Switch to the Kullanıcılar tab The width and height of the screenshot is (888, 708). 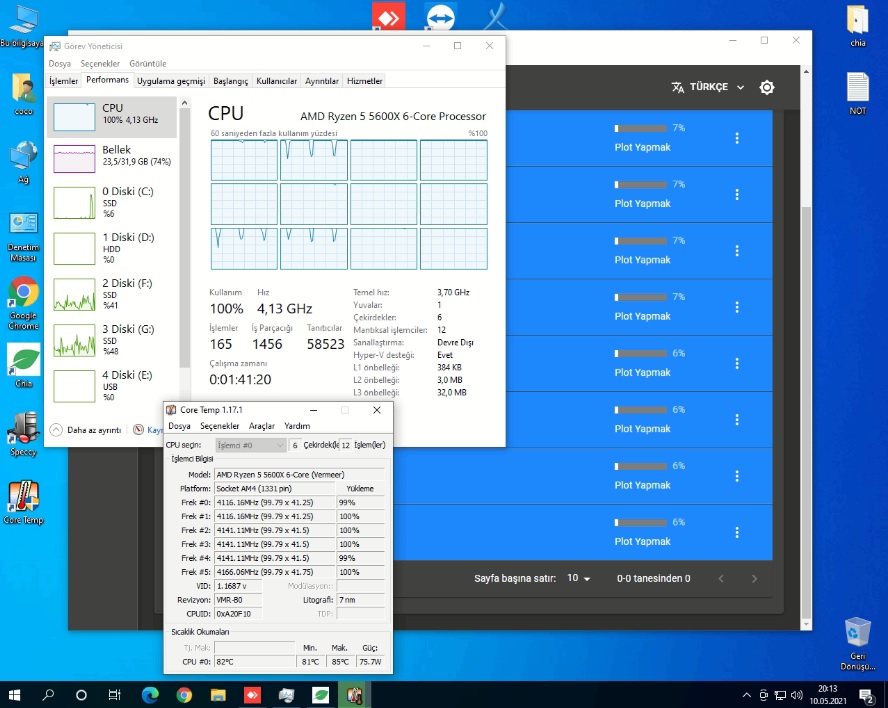pos(276,81)
